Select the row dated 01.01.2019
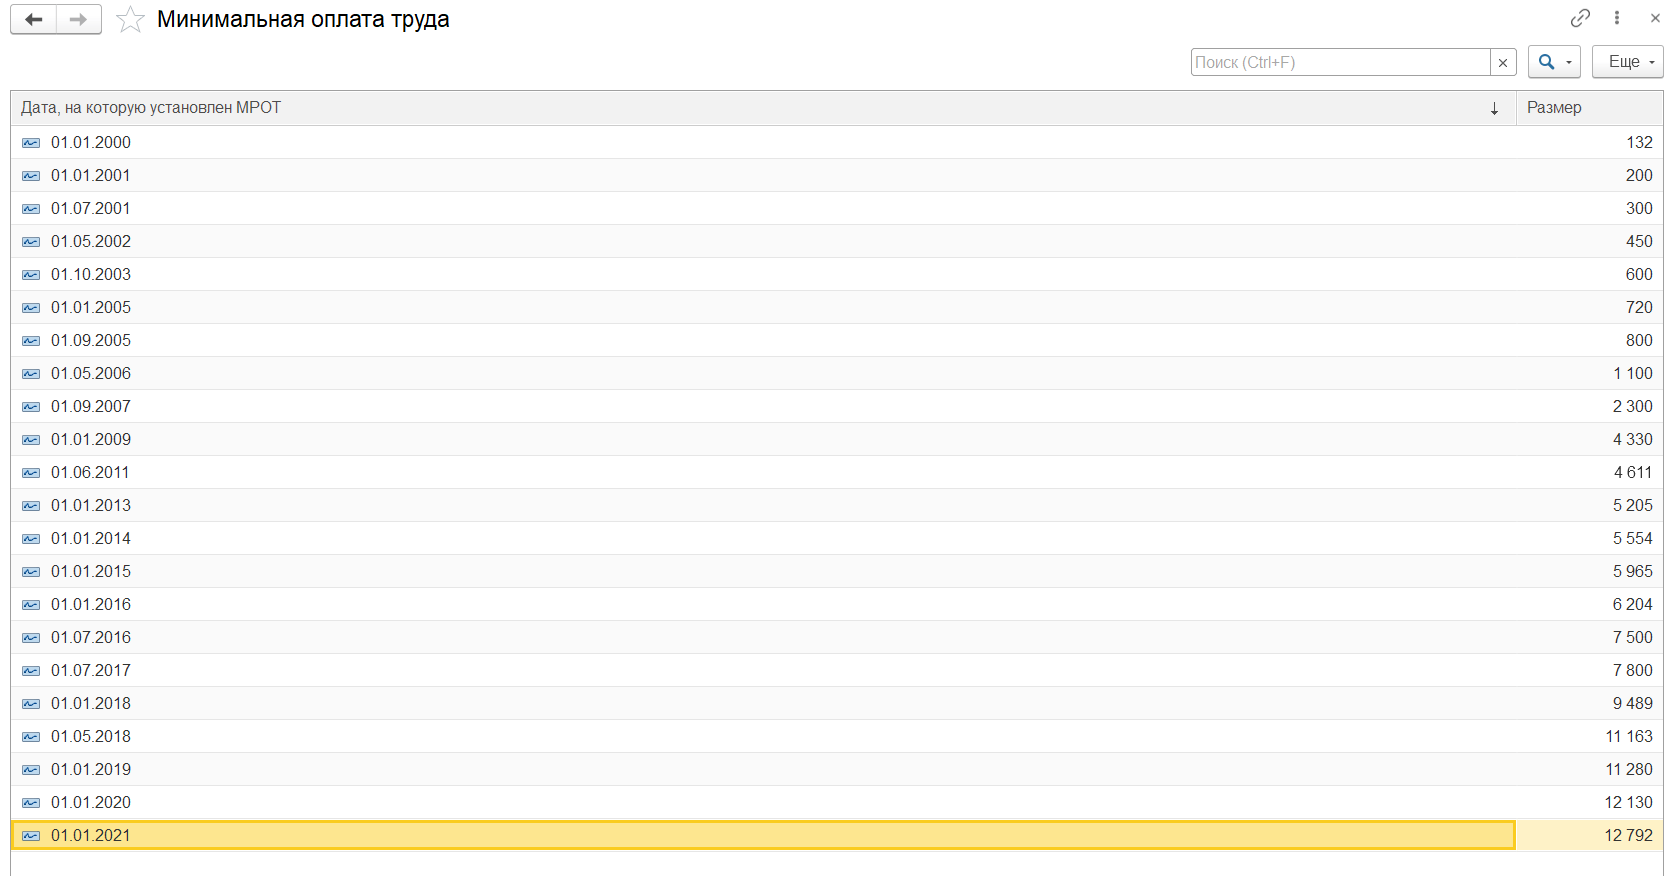1677x876 pixels. pos(91,770)
